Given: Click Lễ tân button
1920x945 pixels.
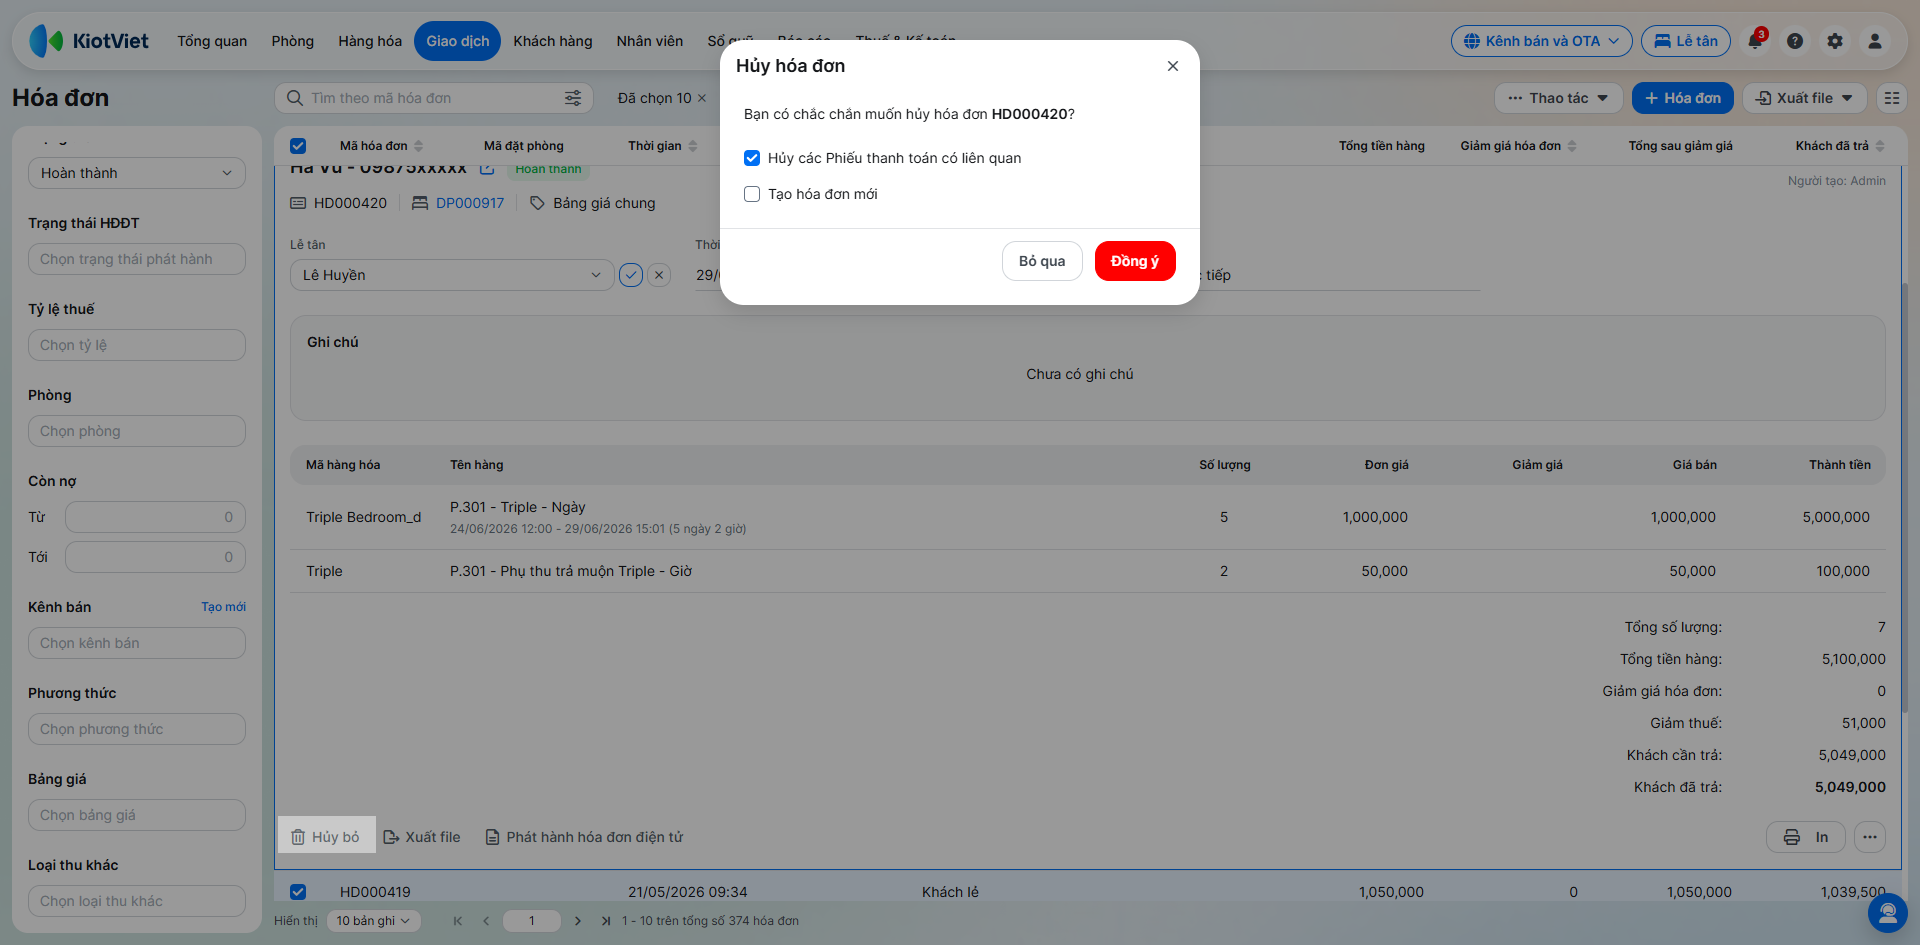Looking at the screenshot, I should (1686, 41).
